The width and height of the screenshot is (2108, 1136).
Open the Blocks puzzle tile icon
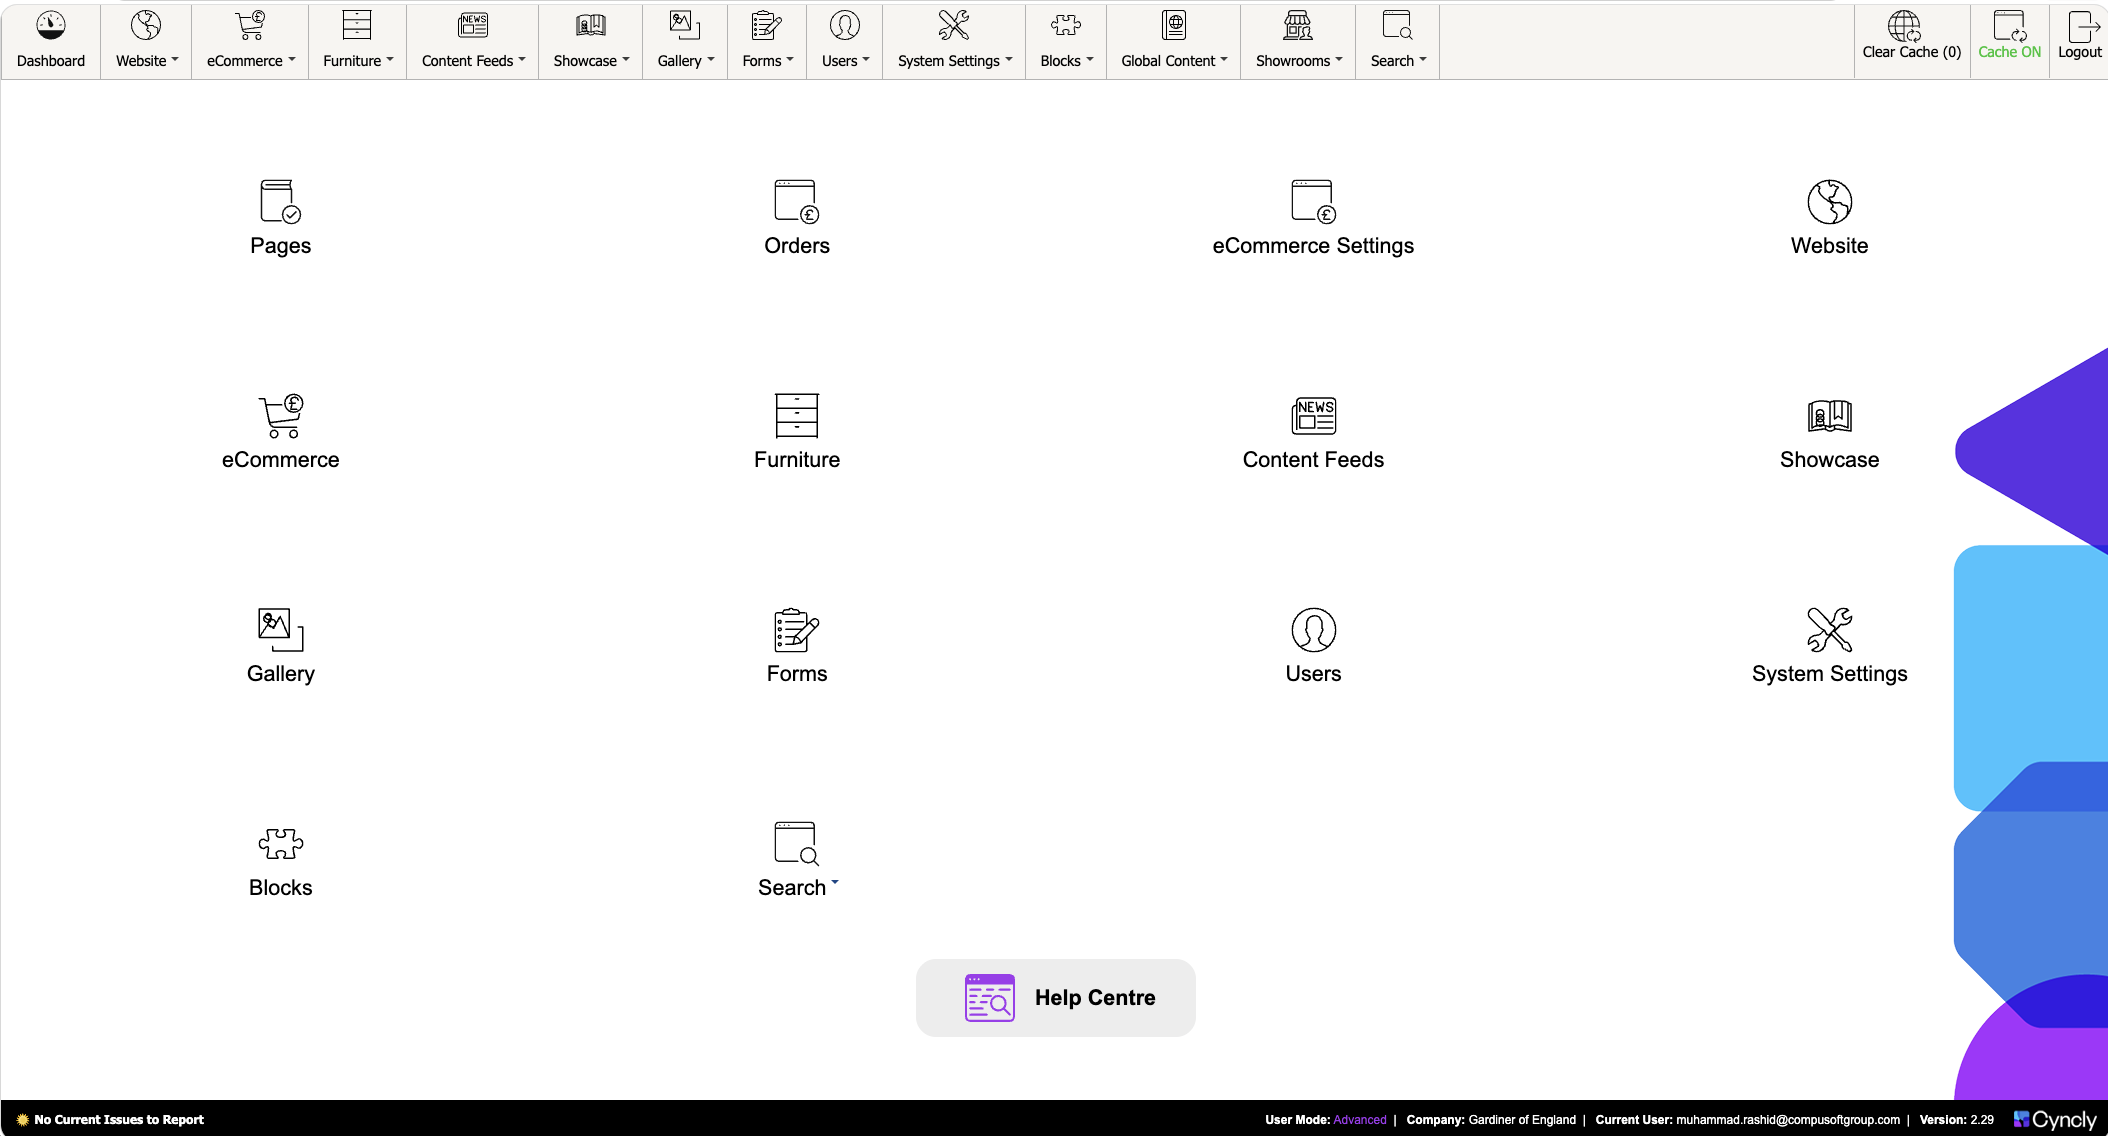coord(280,844)
